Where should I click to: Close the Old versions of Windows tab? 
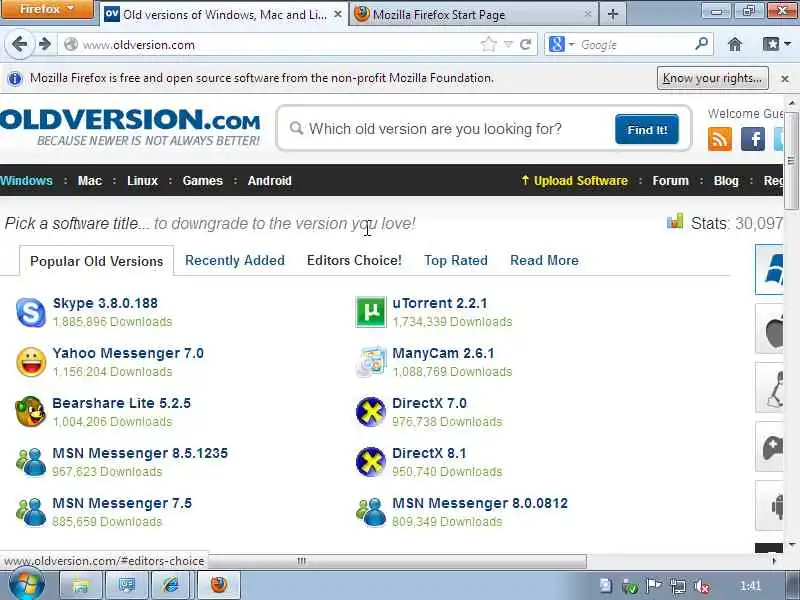(x=338, y=14)
